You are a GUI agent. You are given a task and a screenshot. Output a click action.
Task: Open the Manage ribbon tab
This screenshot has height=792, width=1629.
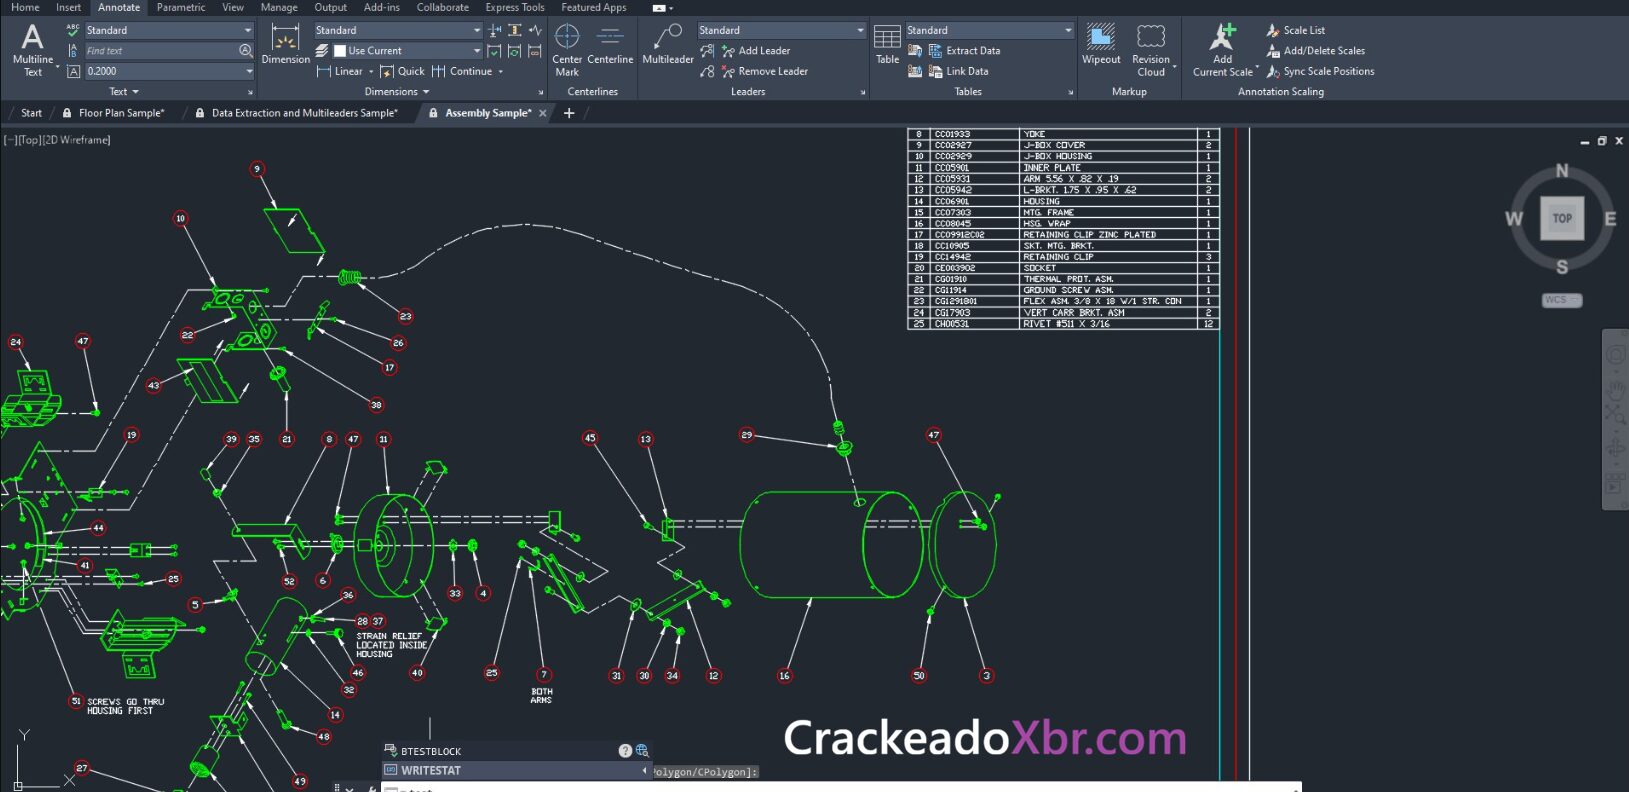(x=279, y=7)
